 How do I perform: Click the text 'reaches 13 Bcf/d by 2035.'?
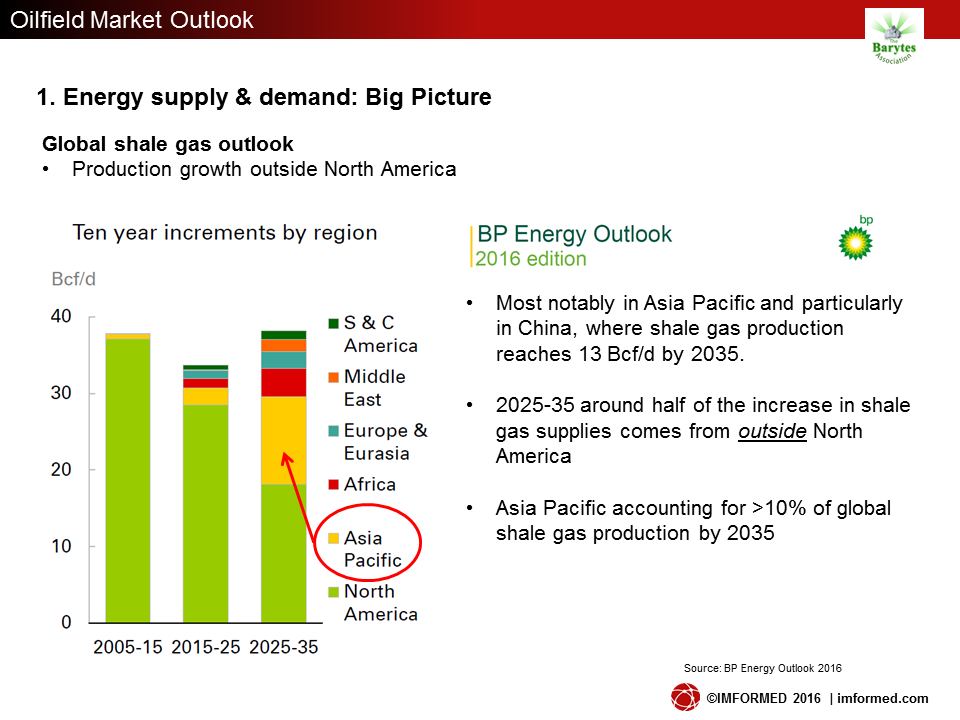[620, 354]
